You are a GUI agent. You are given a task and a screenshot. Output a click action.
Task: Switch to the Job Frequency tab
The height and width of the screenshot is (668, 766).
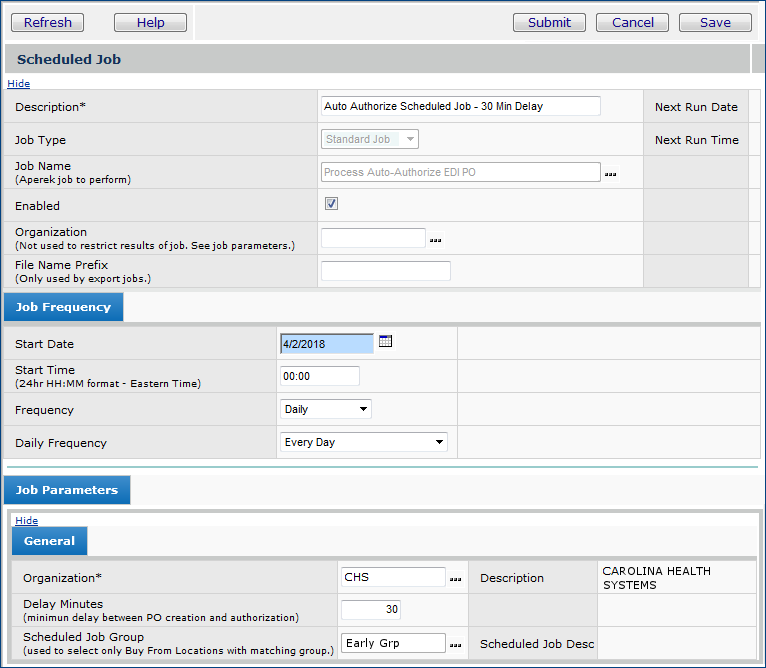[x=63, y=307]
